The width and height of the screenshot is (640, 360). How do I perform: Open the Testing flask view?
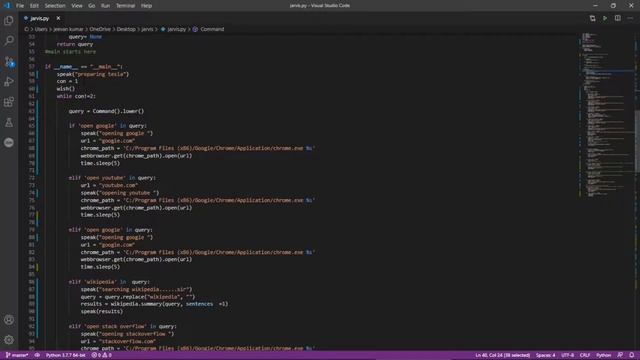click(x=9, y=122)
